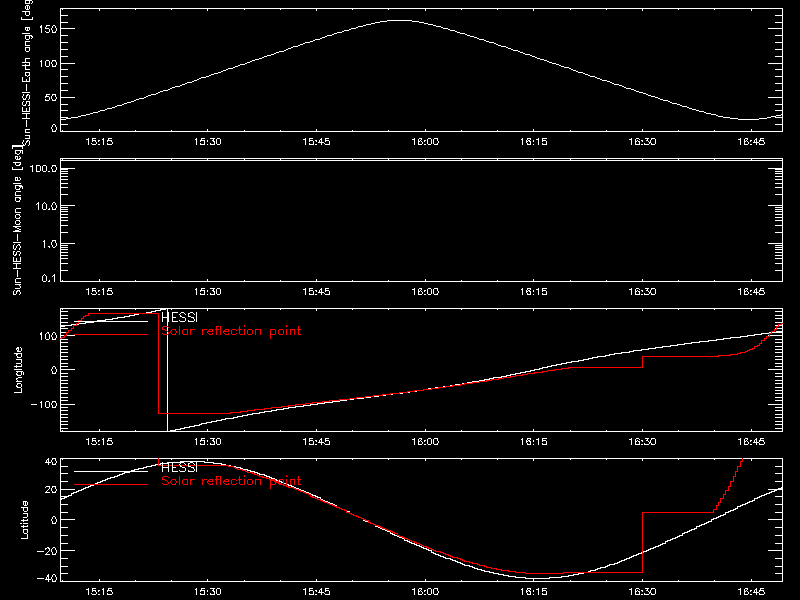Click red legend line sample in Latitude plot
Image resolution: width=800 pixels, height=600 pixels.
[111, 484]
